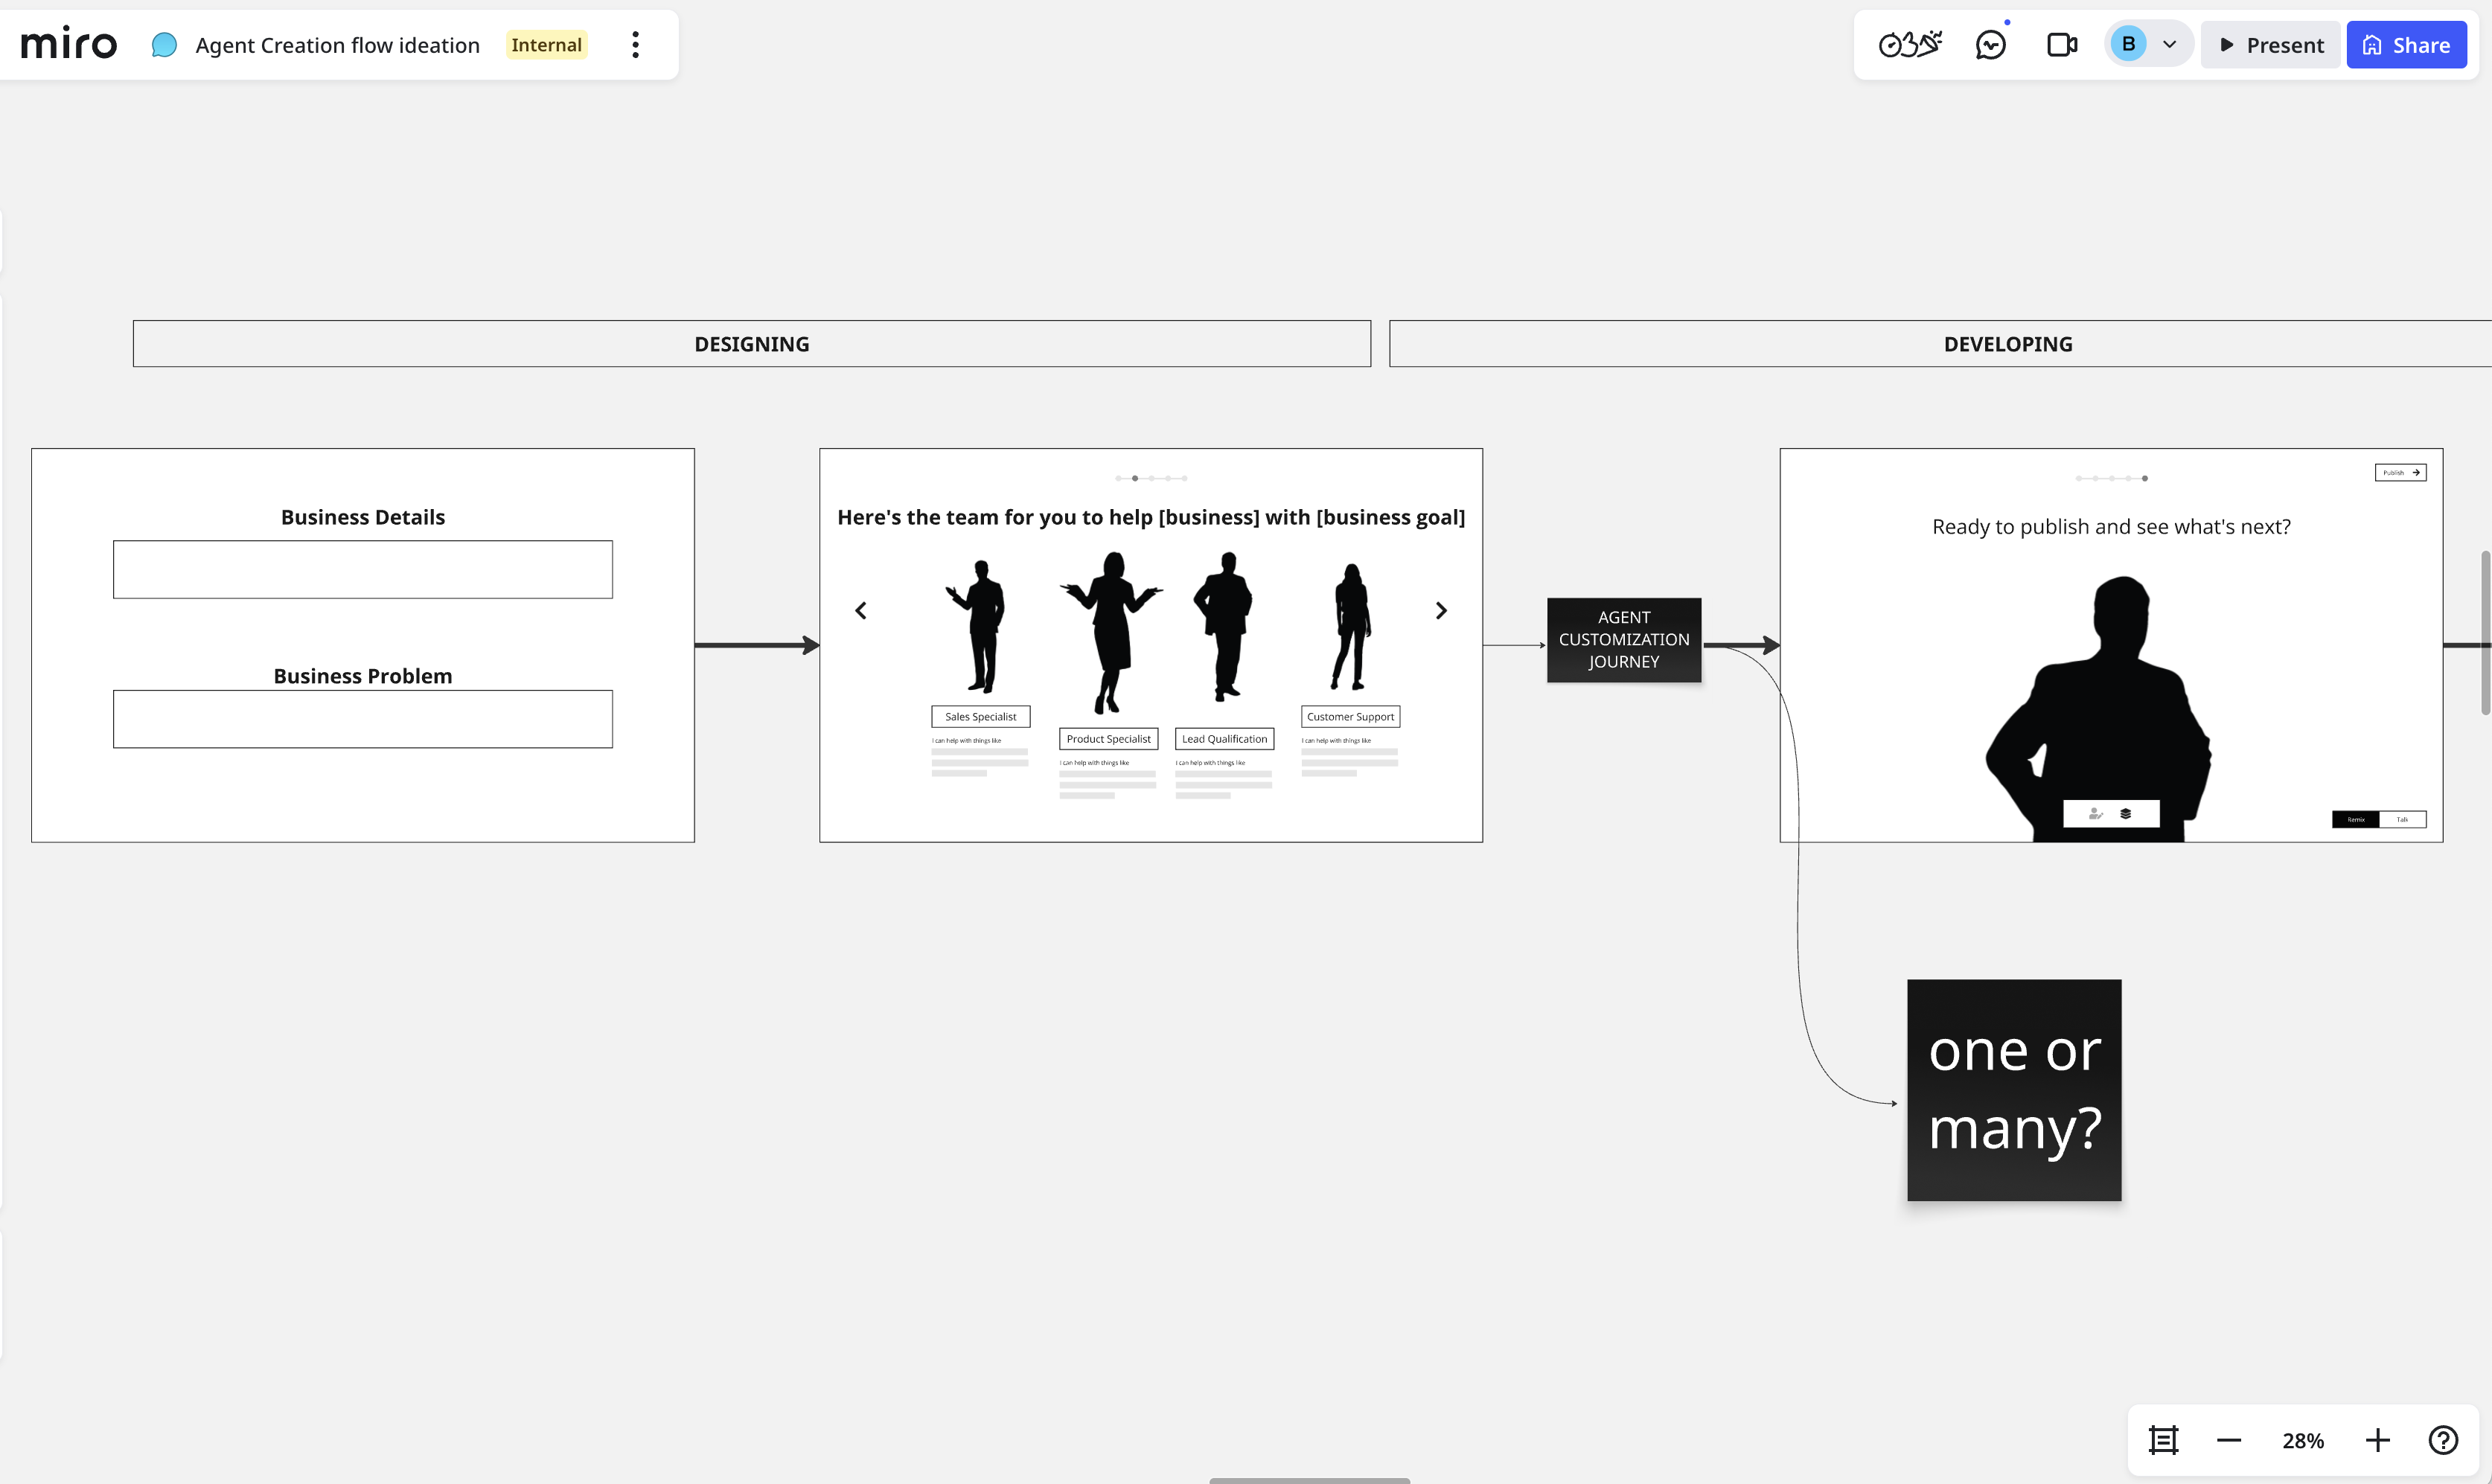Click the right carousel arrow on the team screen
The image size is (2492, 1484).
(x=1441, y=609)
